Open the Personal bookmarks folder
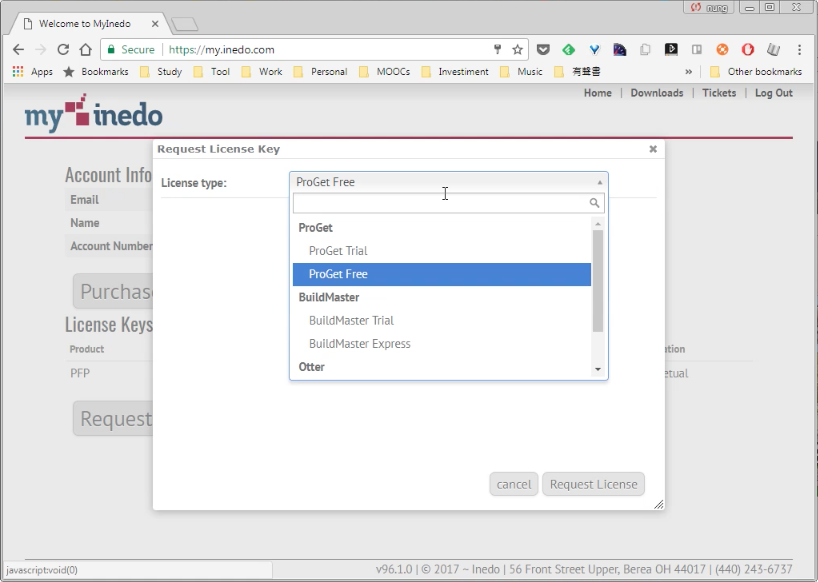The width and height of the screenshot is (818, 582). click(x=320, y=71)
